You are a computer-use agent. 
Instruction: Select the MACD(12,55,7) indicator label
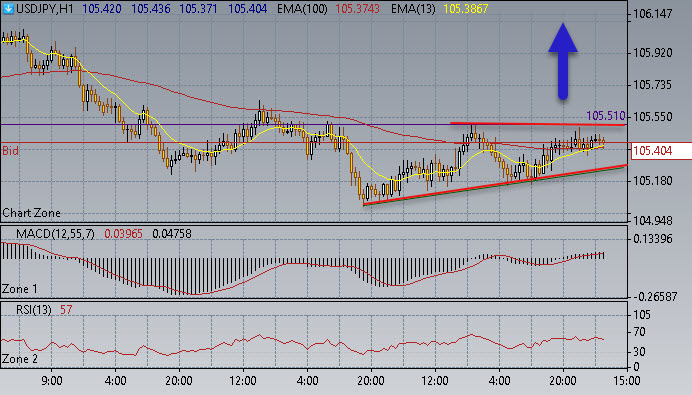(55, 234)
